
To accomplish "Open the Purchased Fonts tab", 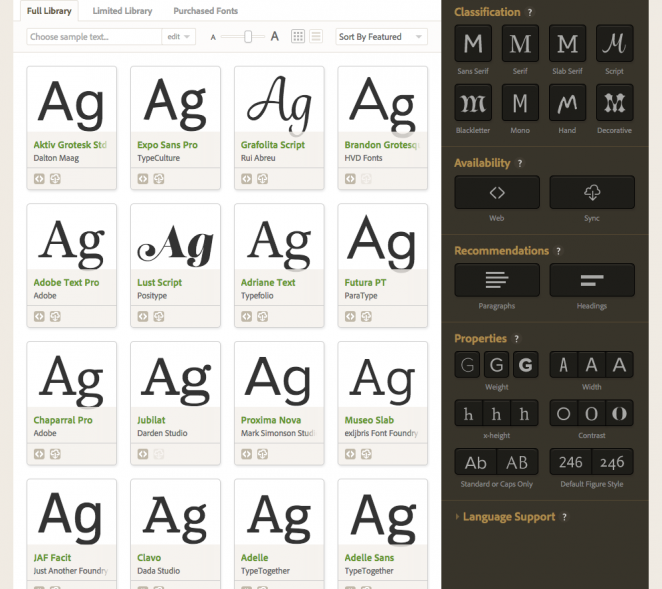I will 205,11.
